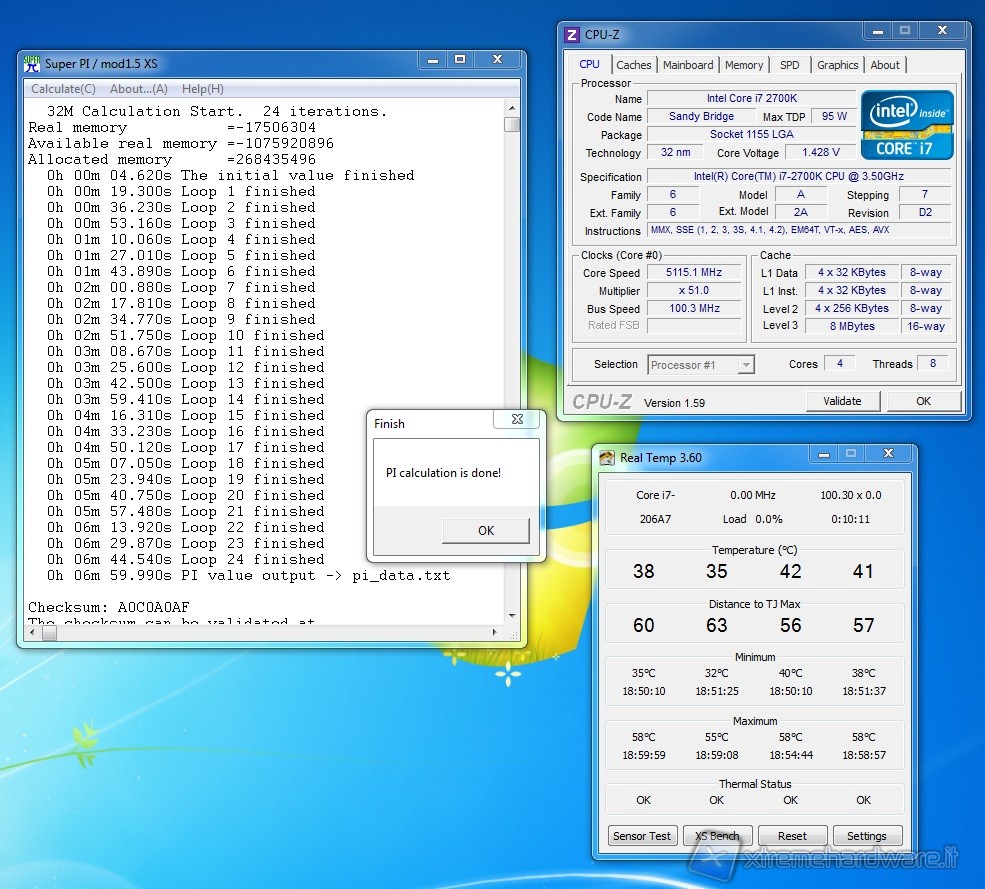Click the CPU-Z title bar icon
This screenshot has height=889, width=985.
572,34
